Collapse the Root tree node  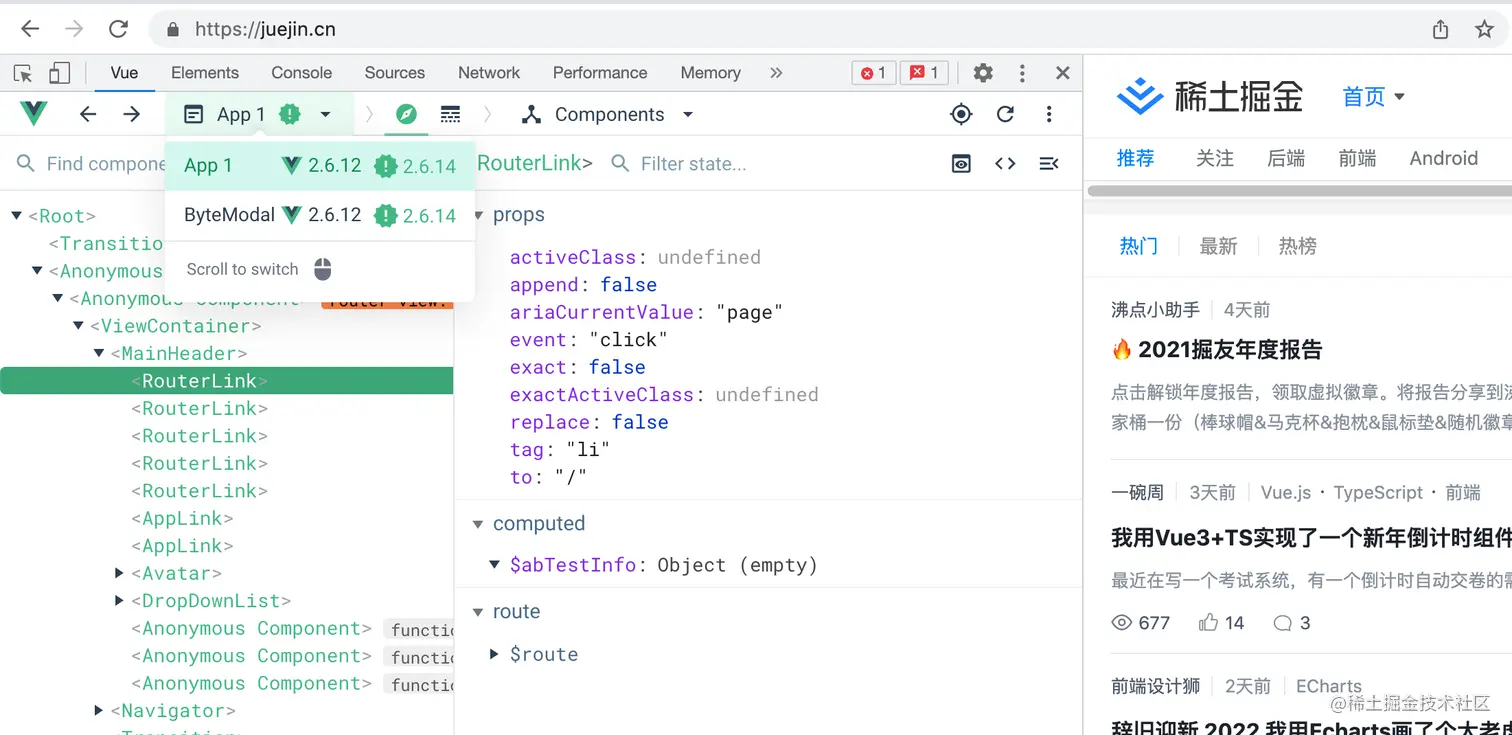coord(16,216)
